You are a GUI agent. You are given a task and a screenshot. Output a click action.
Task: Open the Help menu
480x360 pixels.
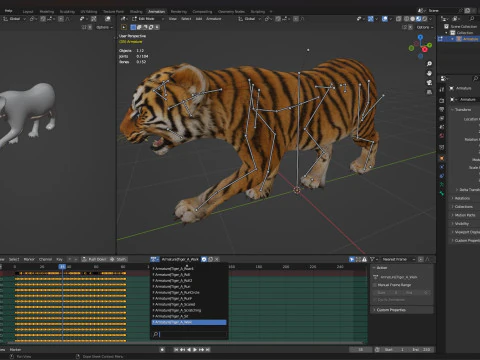9,11
